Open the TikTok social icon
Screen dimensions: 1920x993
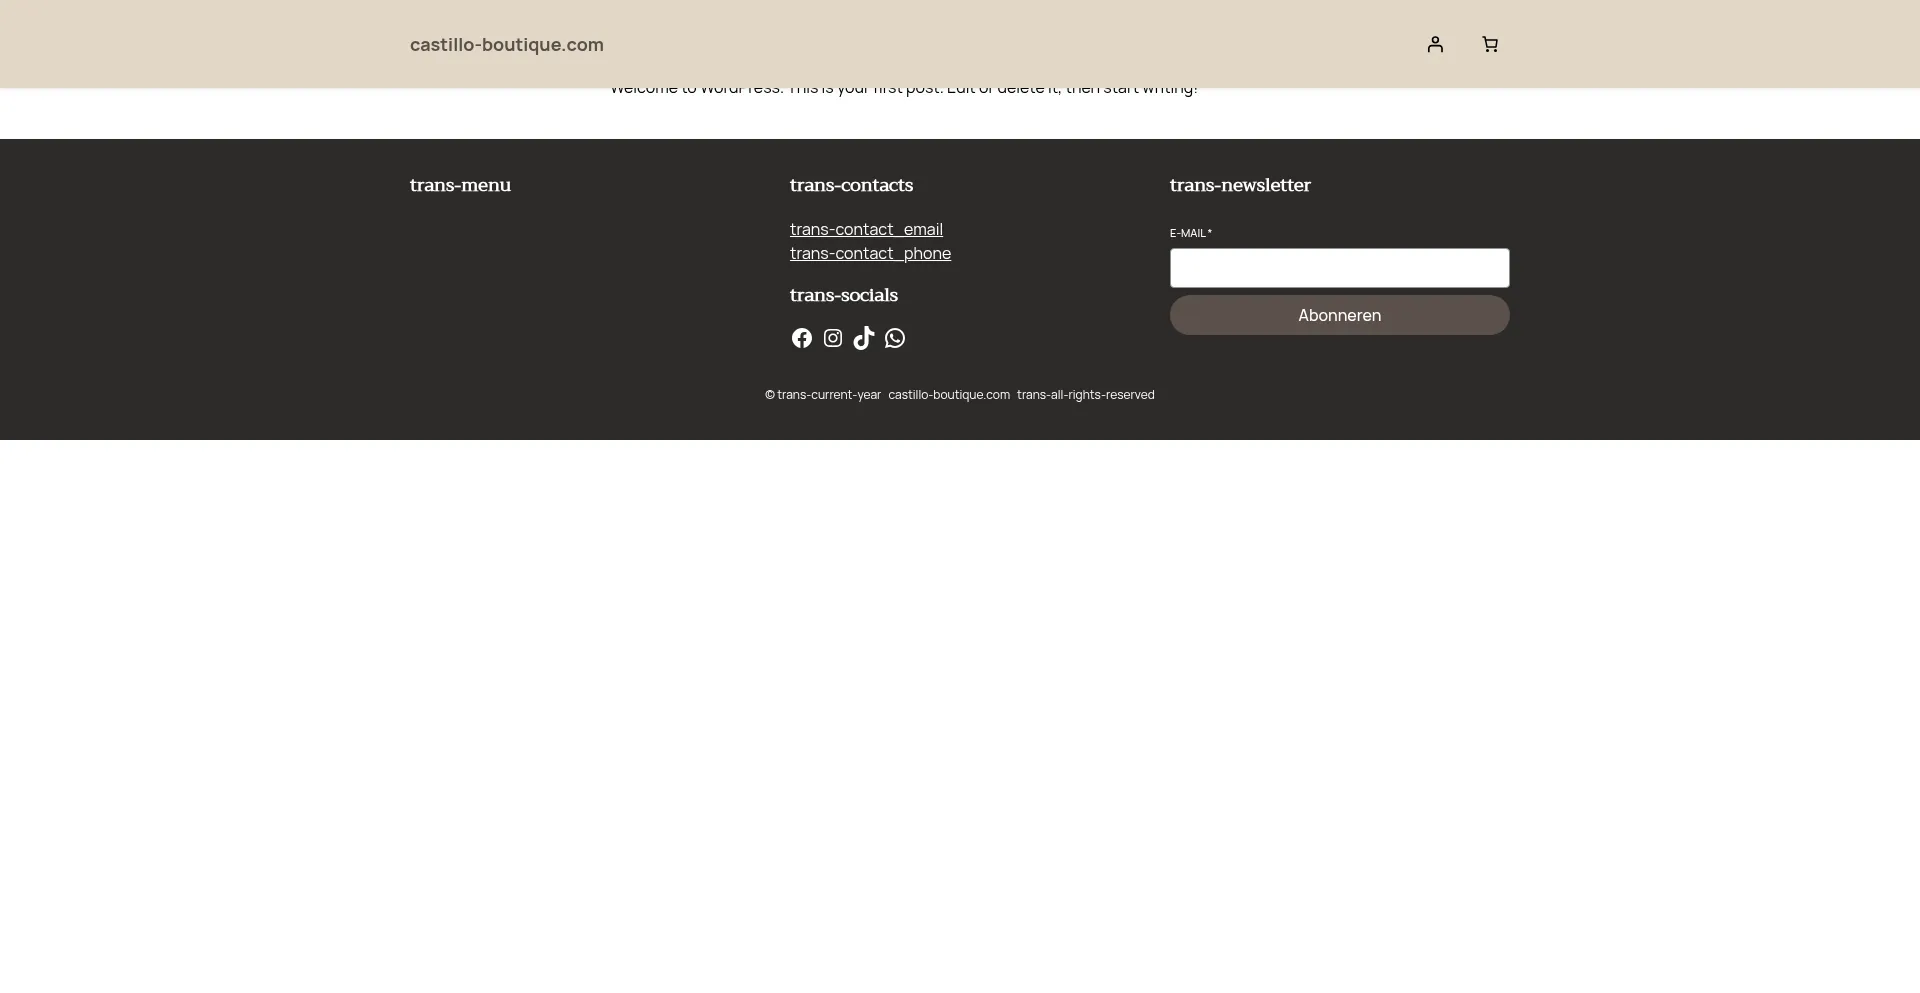(864, 338)
